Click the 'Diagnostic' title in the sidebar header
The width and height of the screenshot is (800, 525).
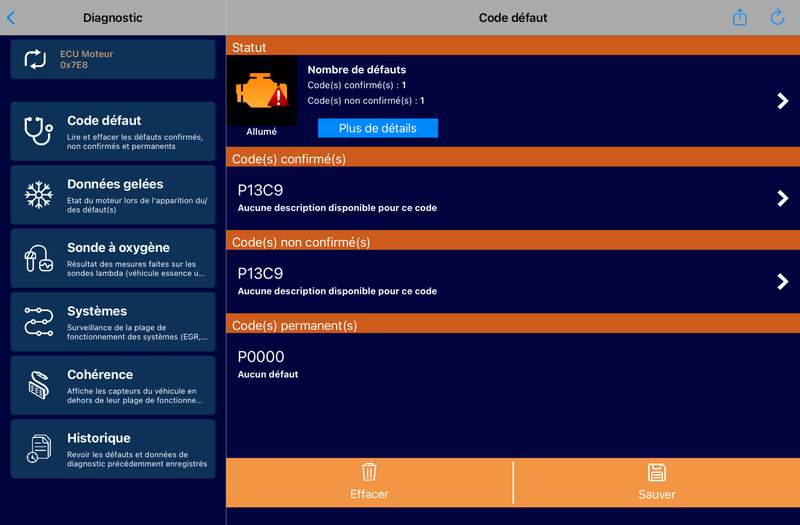click(x=113, y=18)
